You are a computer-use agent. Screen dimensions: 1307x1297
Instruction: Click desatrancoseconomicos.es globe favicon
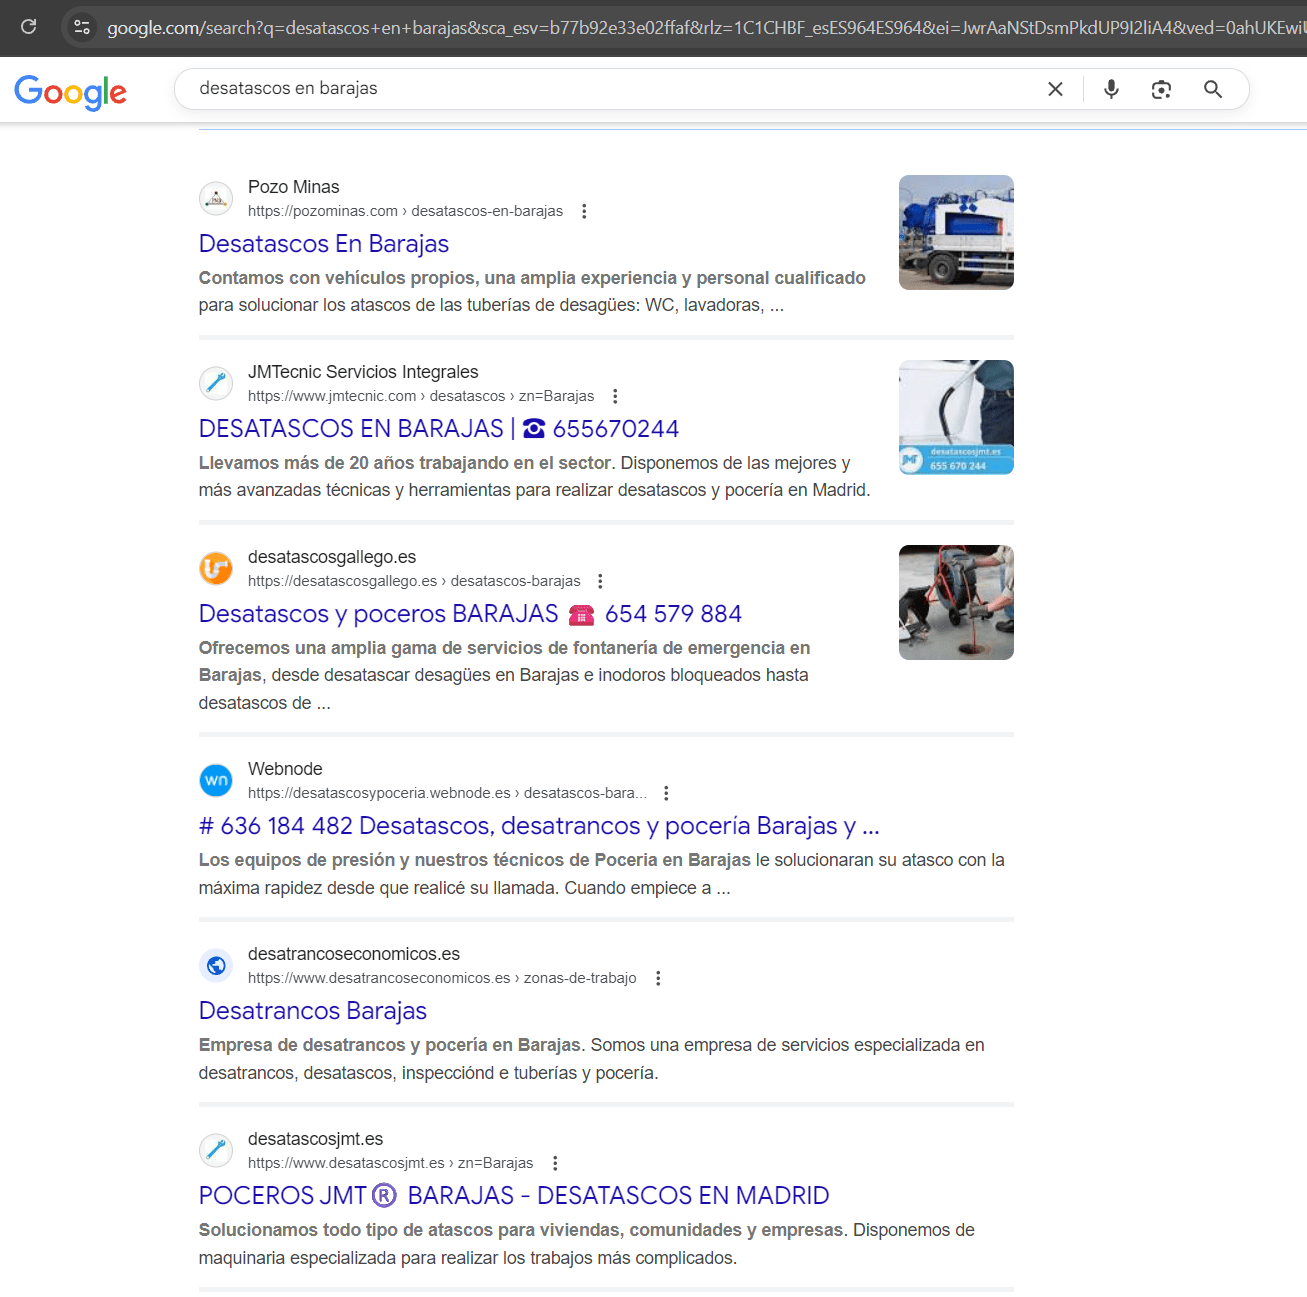(216, 965)
